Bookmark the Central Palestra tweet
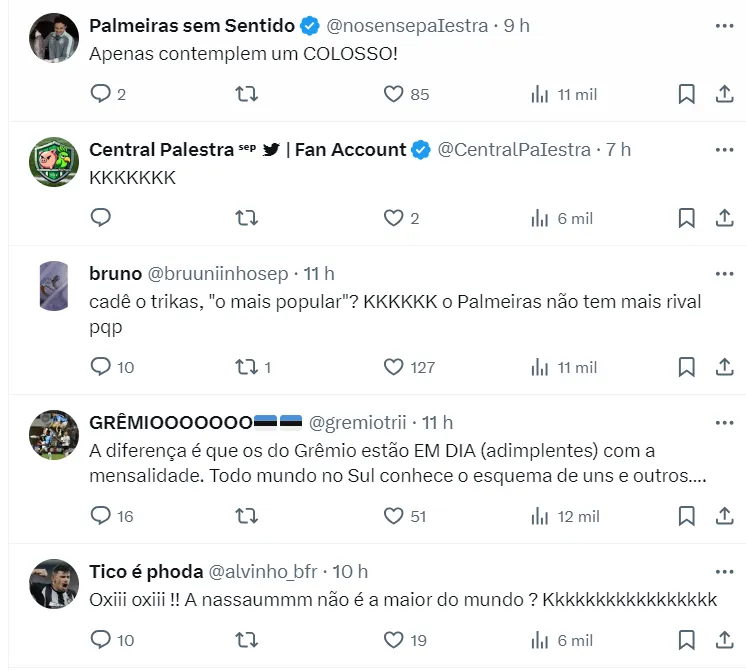This screenshot has height=671, width=746. coord(686,217)
